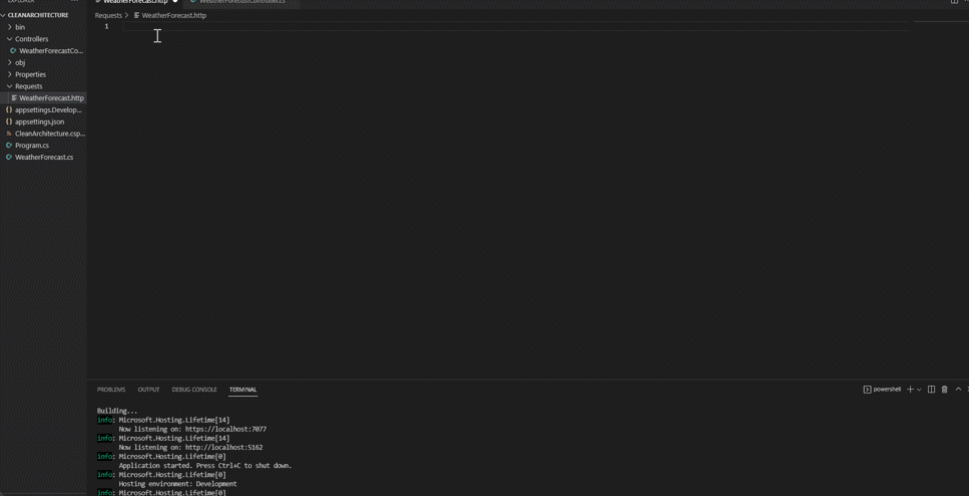Screen dimensions: 969x496
Task: Open WeatherForecast.cs from the file tree
Action: pos(43,157)
